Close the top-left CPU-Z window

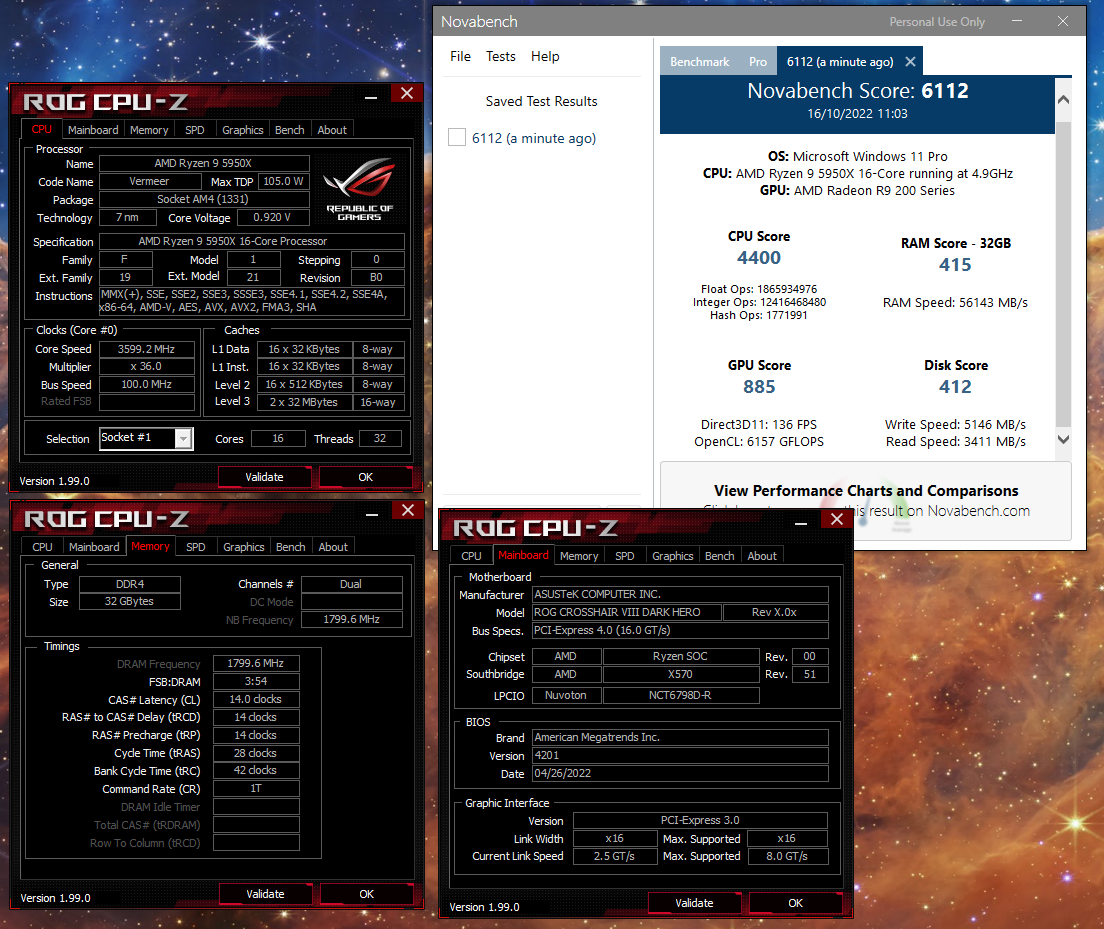pos(407,94)
